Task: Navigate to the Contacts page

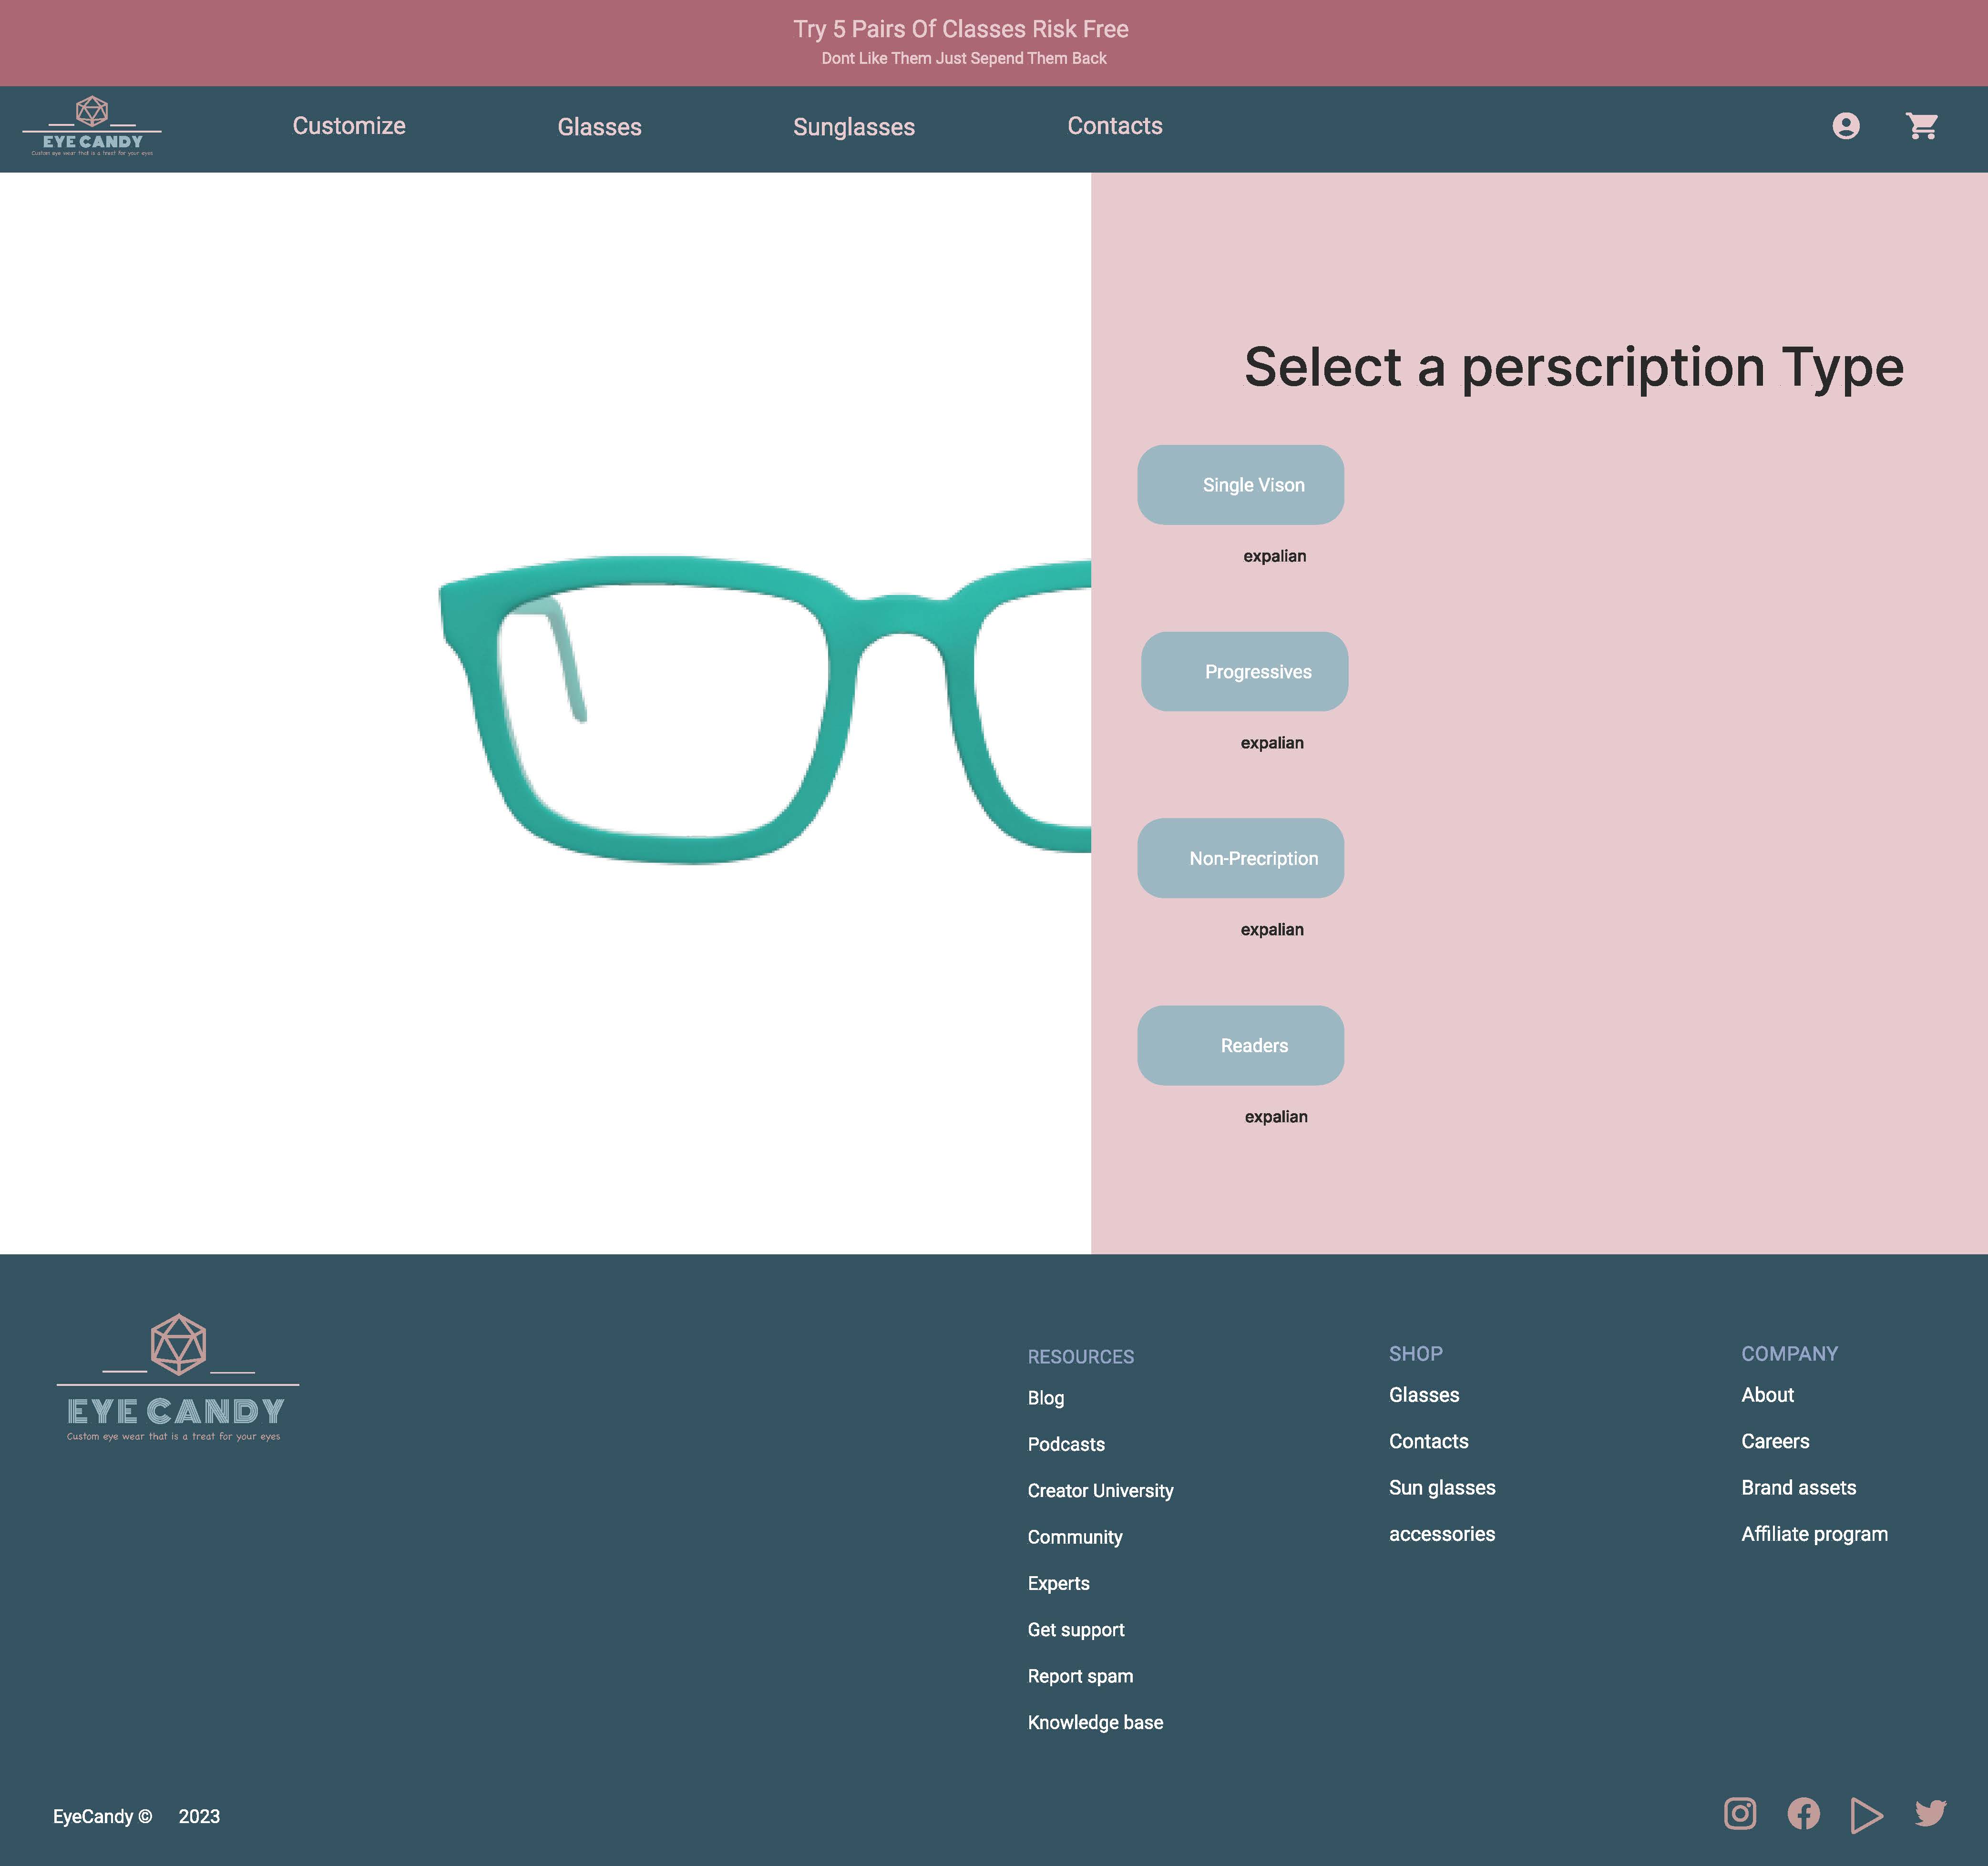Action: click(1115, 126)
